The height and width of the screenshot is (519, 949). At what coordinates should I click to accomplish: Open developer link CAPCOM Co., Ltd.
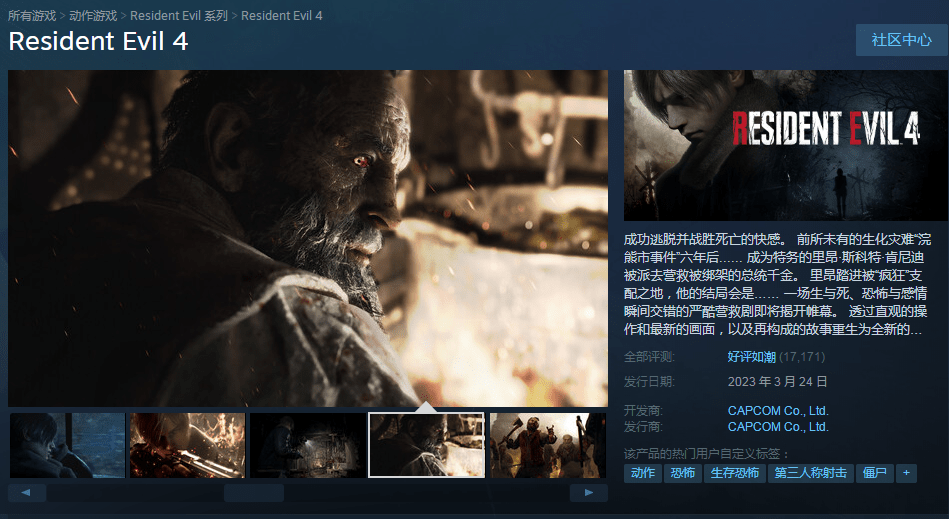coord(778,411)
